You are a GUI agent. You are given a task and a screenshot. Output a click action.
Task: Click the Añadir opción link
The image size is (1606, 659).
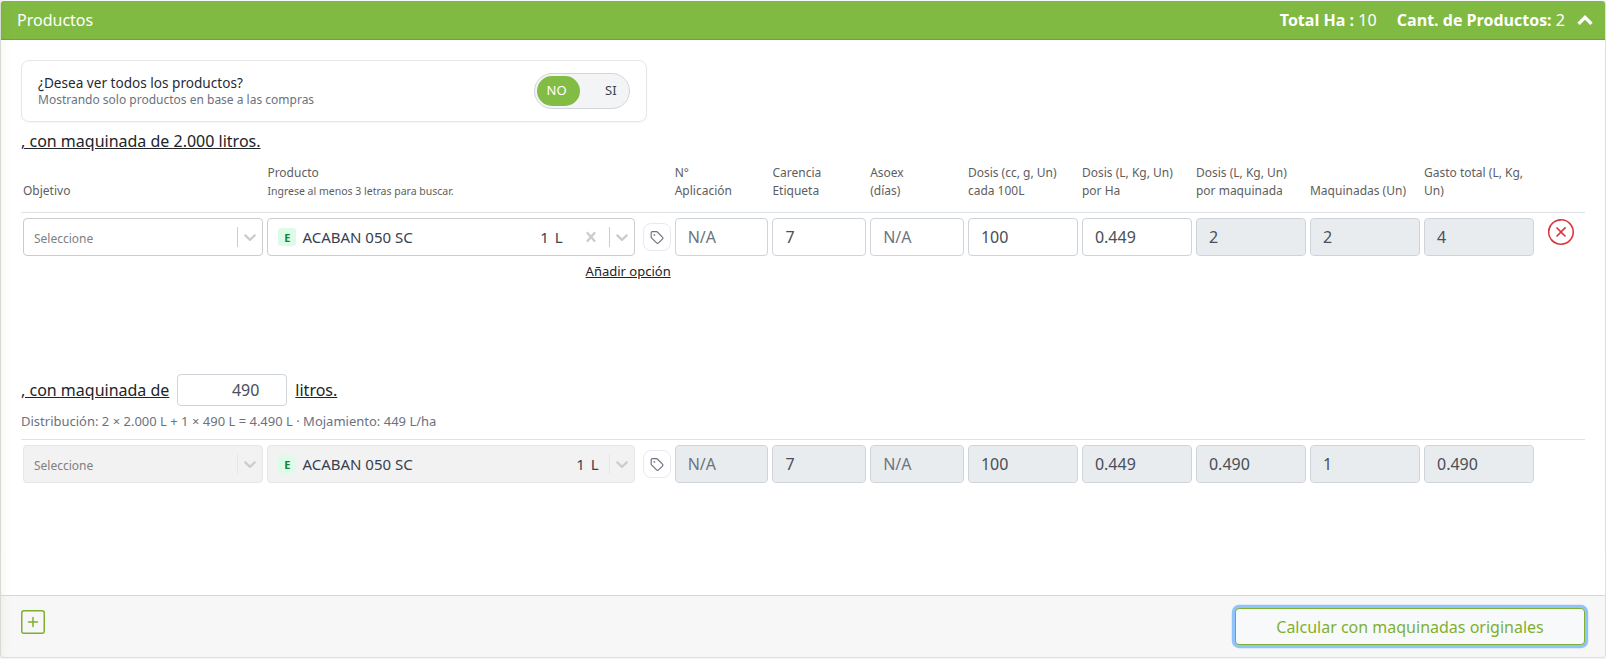pos(628,272)
